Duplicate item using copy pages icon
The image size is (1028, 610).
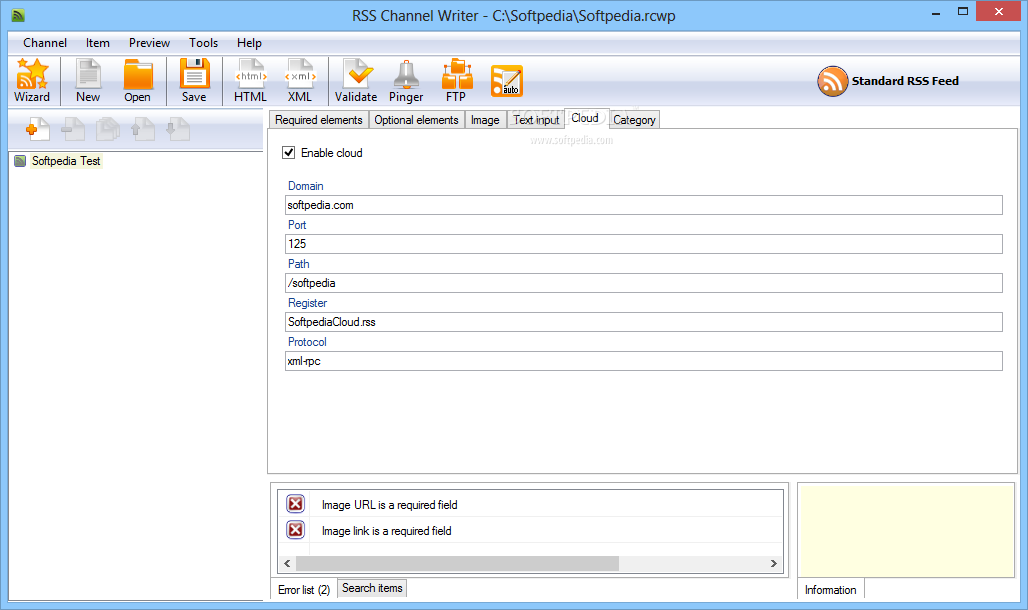click(108, 129)
